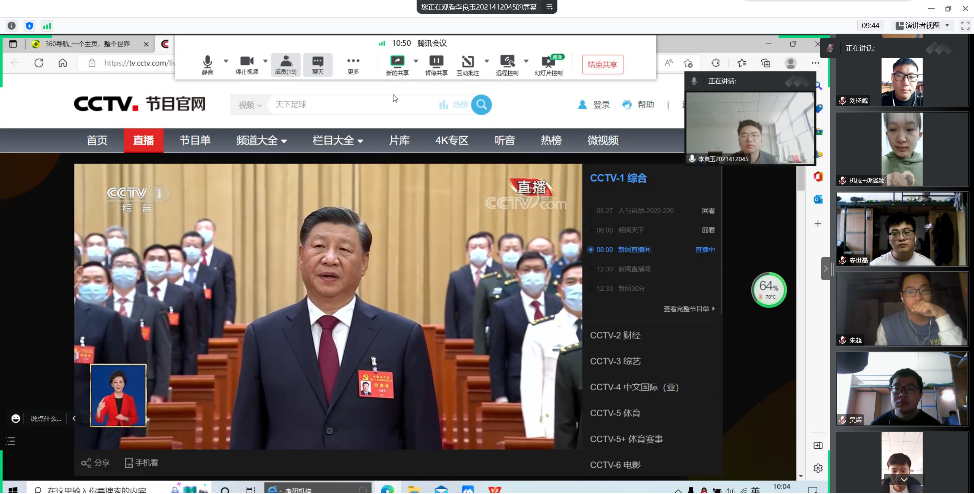The height and width of the screenshot is (494, 974).
Task: Mute the microphone in the meeting toolbar
Action: [207, 63]
